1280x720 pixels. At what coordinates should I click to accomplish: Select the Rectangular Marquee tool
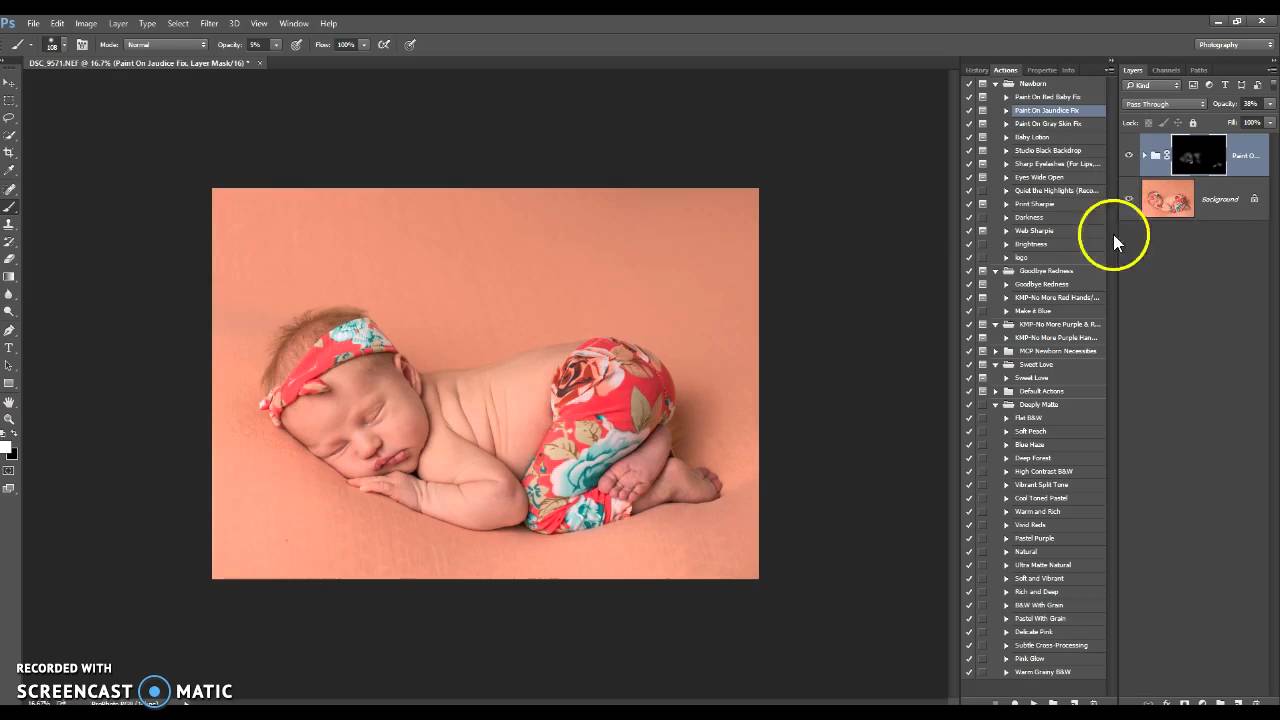(x=9, y=101)
